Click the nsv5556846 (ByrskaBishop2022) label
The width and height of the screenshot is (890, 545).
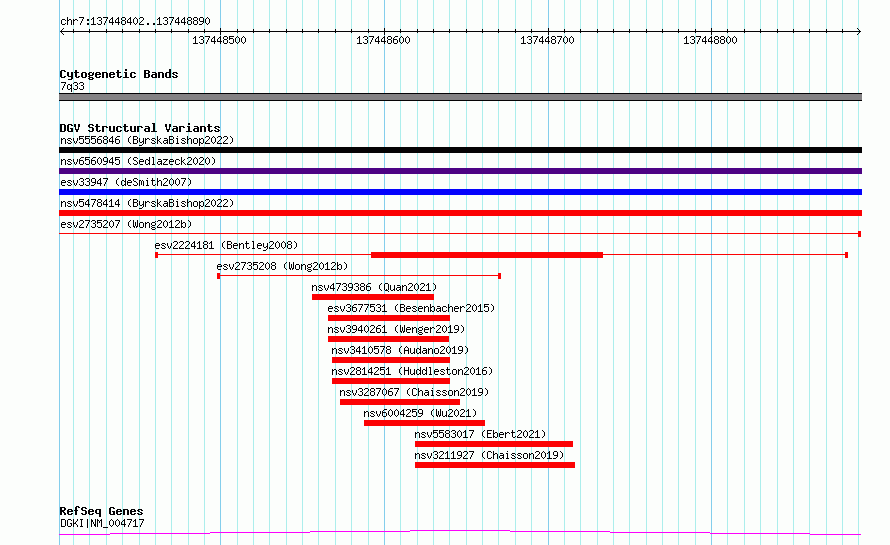[147, 140]
